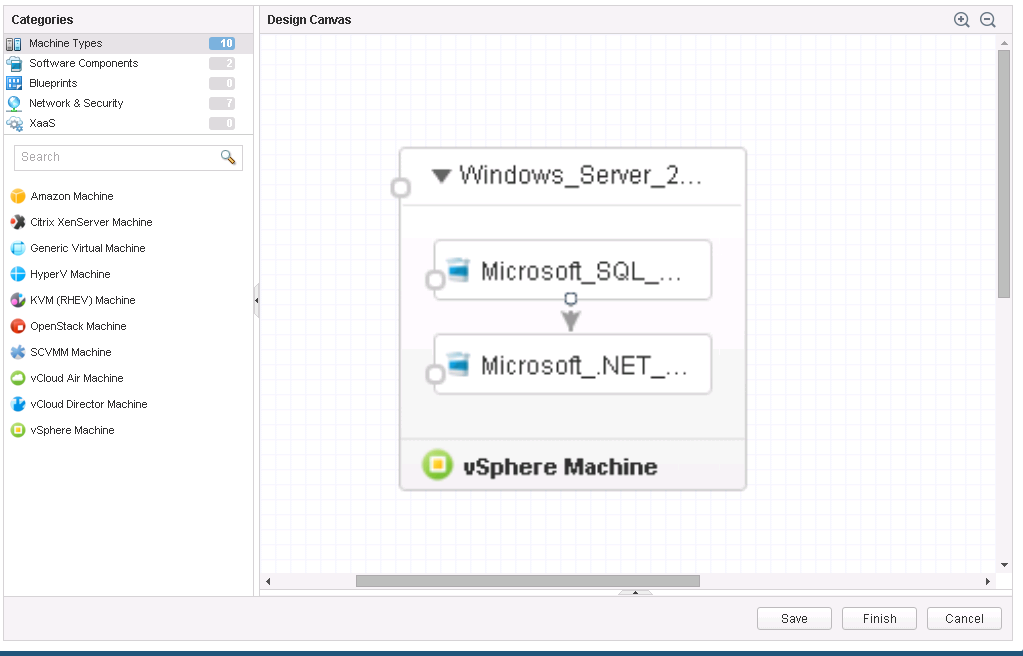Select the Machine Types category
The width and height of the screenshot is (1023, 656).
[129, 44]
